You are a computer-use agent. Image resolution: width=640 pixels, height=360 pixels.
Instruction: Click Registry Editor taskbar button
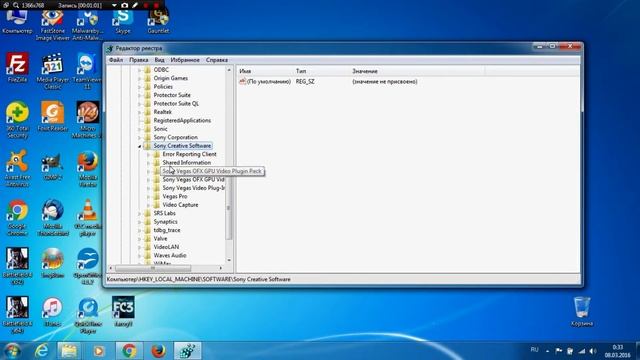[187, 351]
